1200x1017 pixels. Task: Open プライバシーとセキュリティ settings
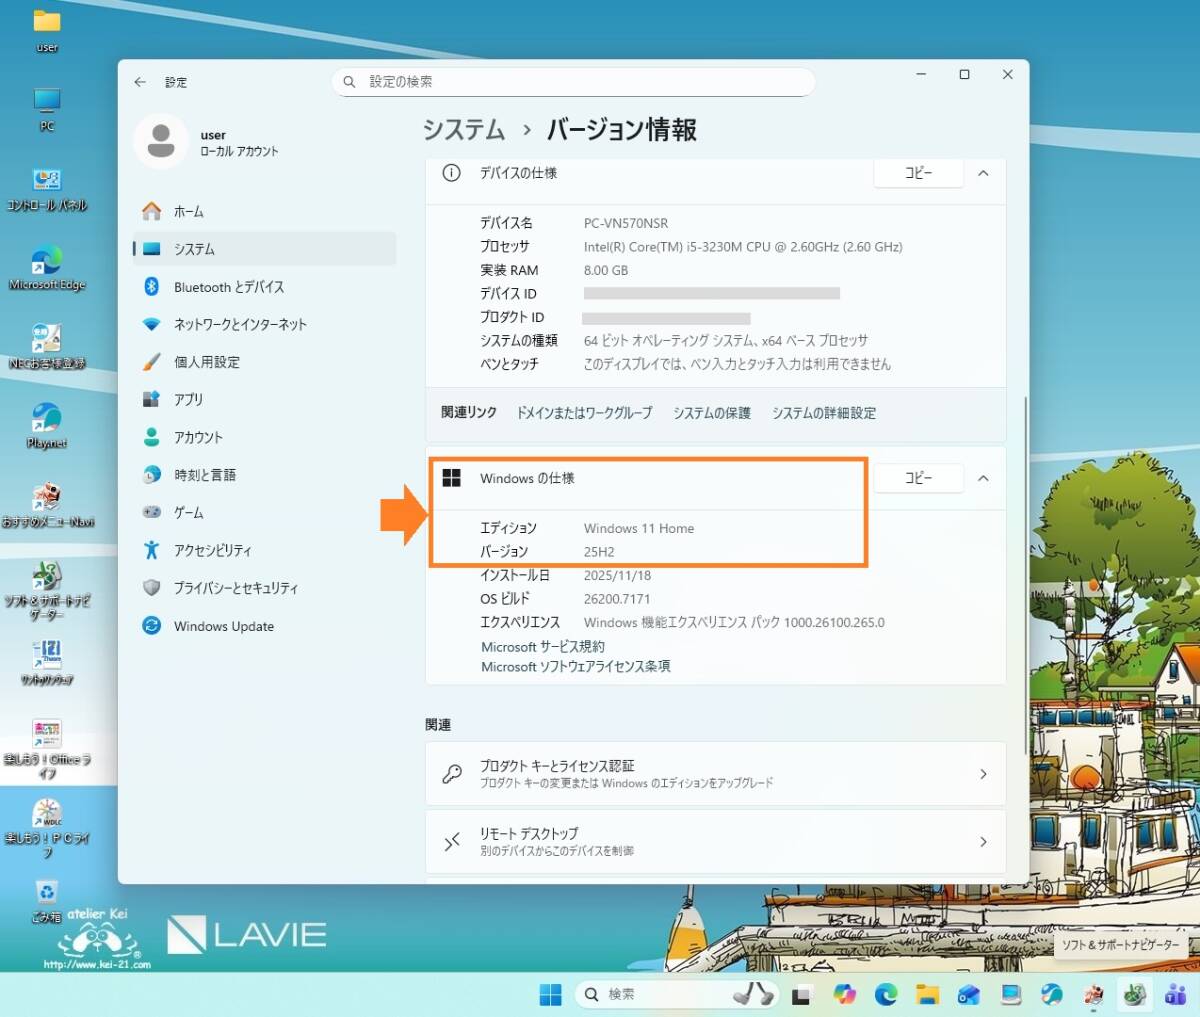tap(265, 588)
